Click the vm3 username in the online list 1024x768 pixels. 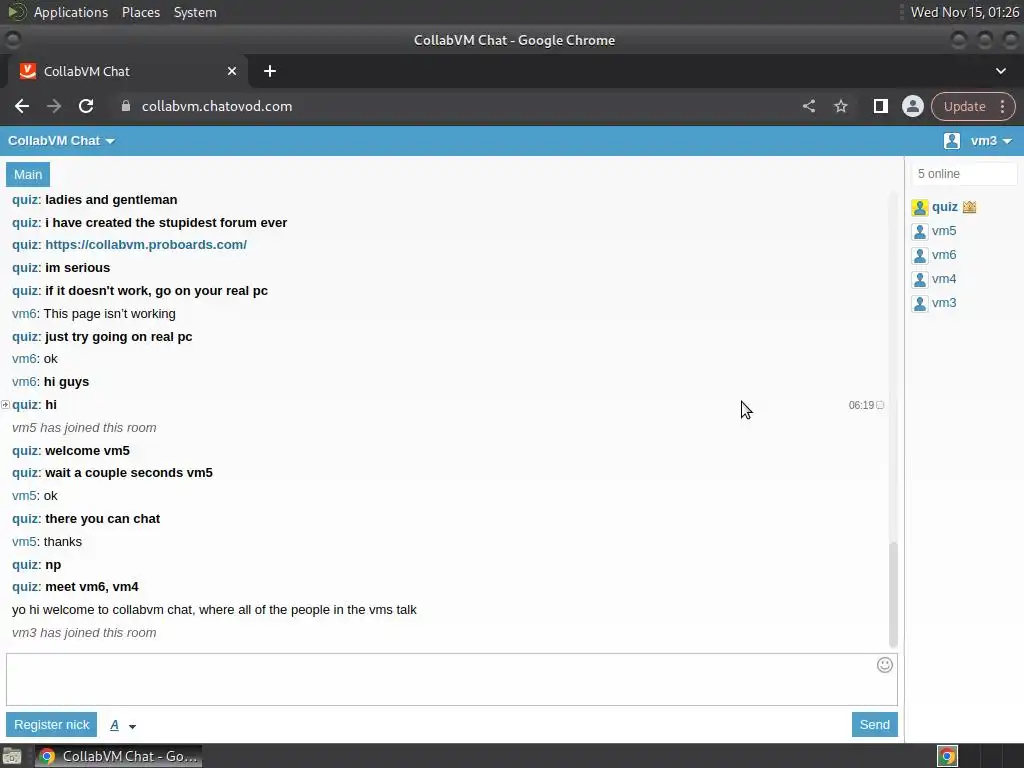[944, 303]
